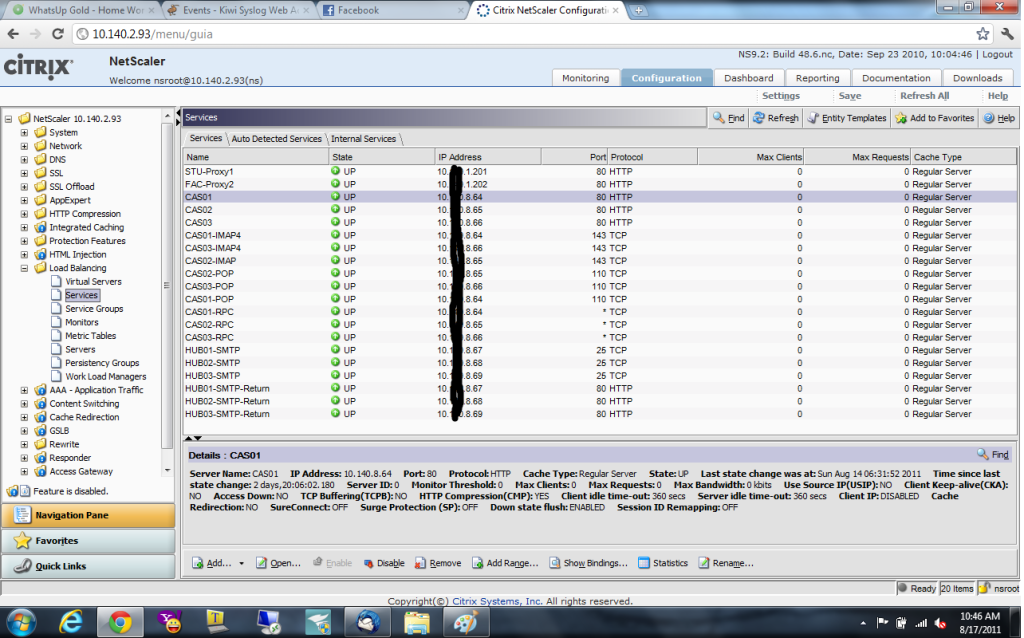Open Thunderbird icon in taskbar
1024x638 pixels.
368,622
